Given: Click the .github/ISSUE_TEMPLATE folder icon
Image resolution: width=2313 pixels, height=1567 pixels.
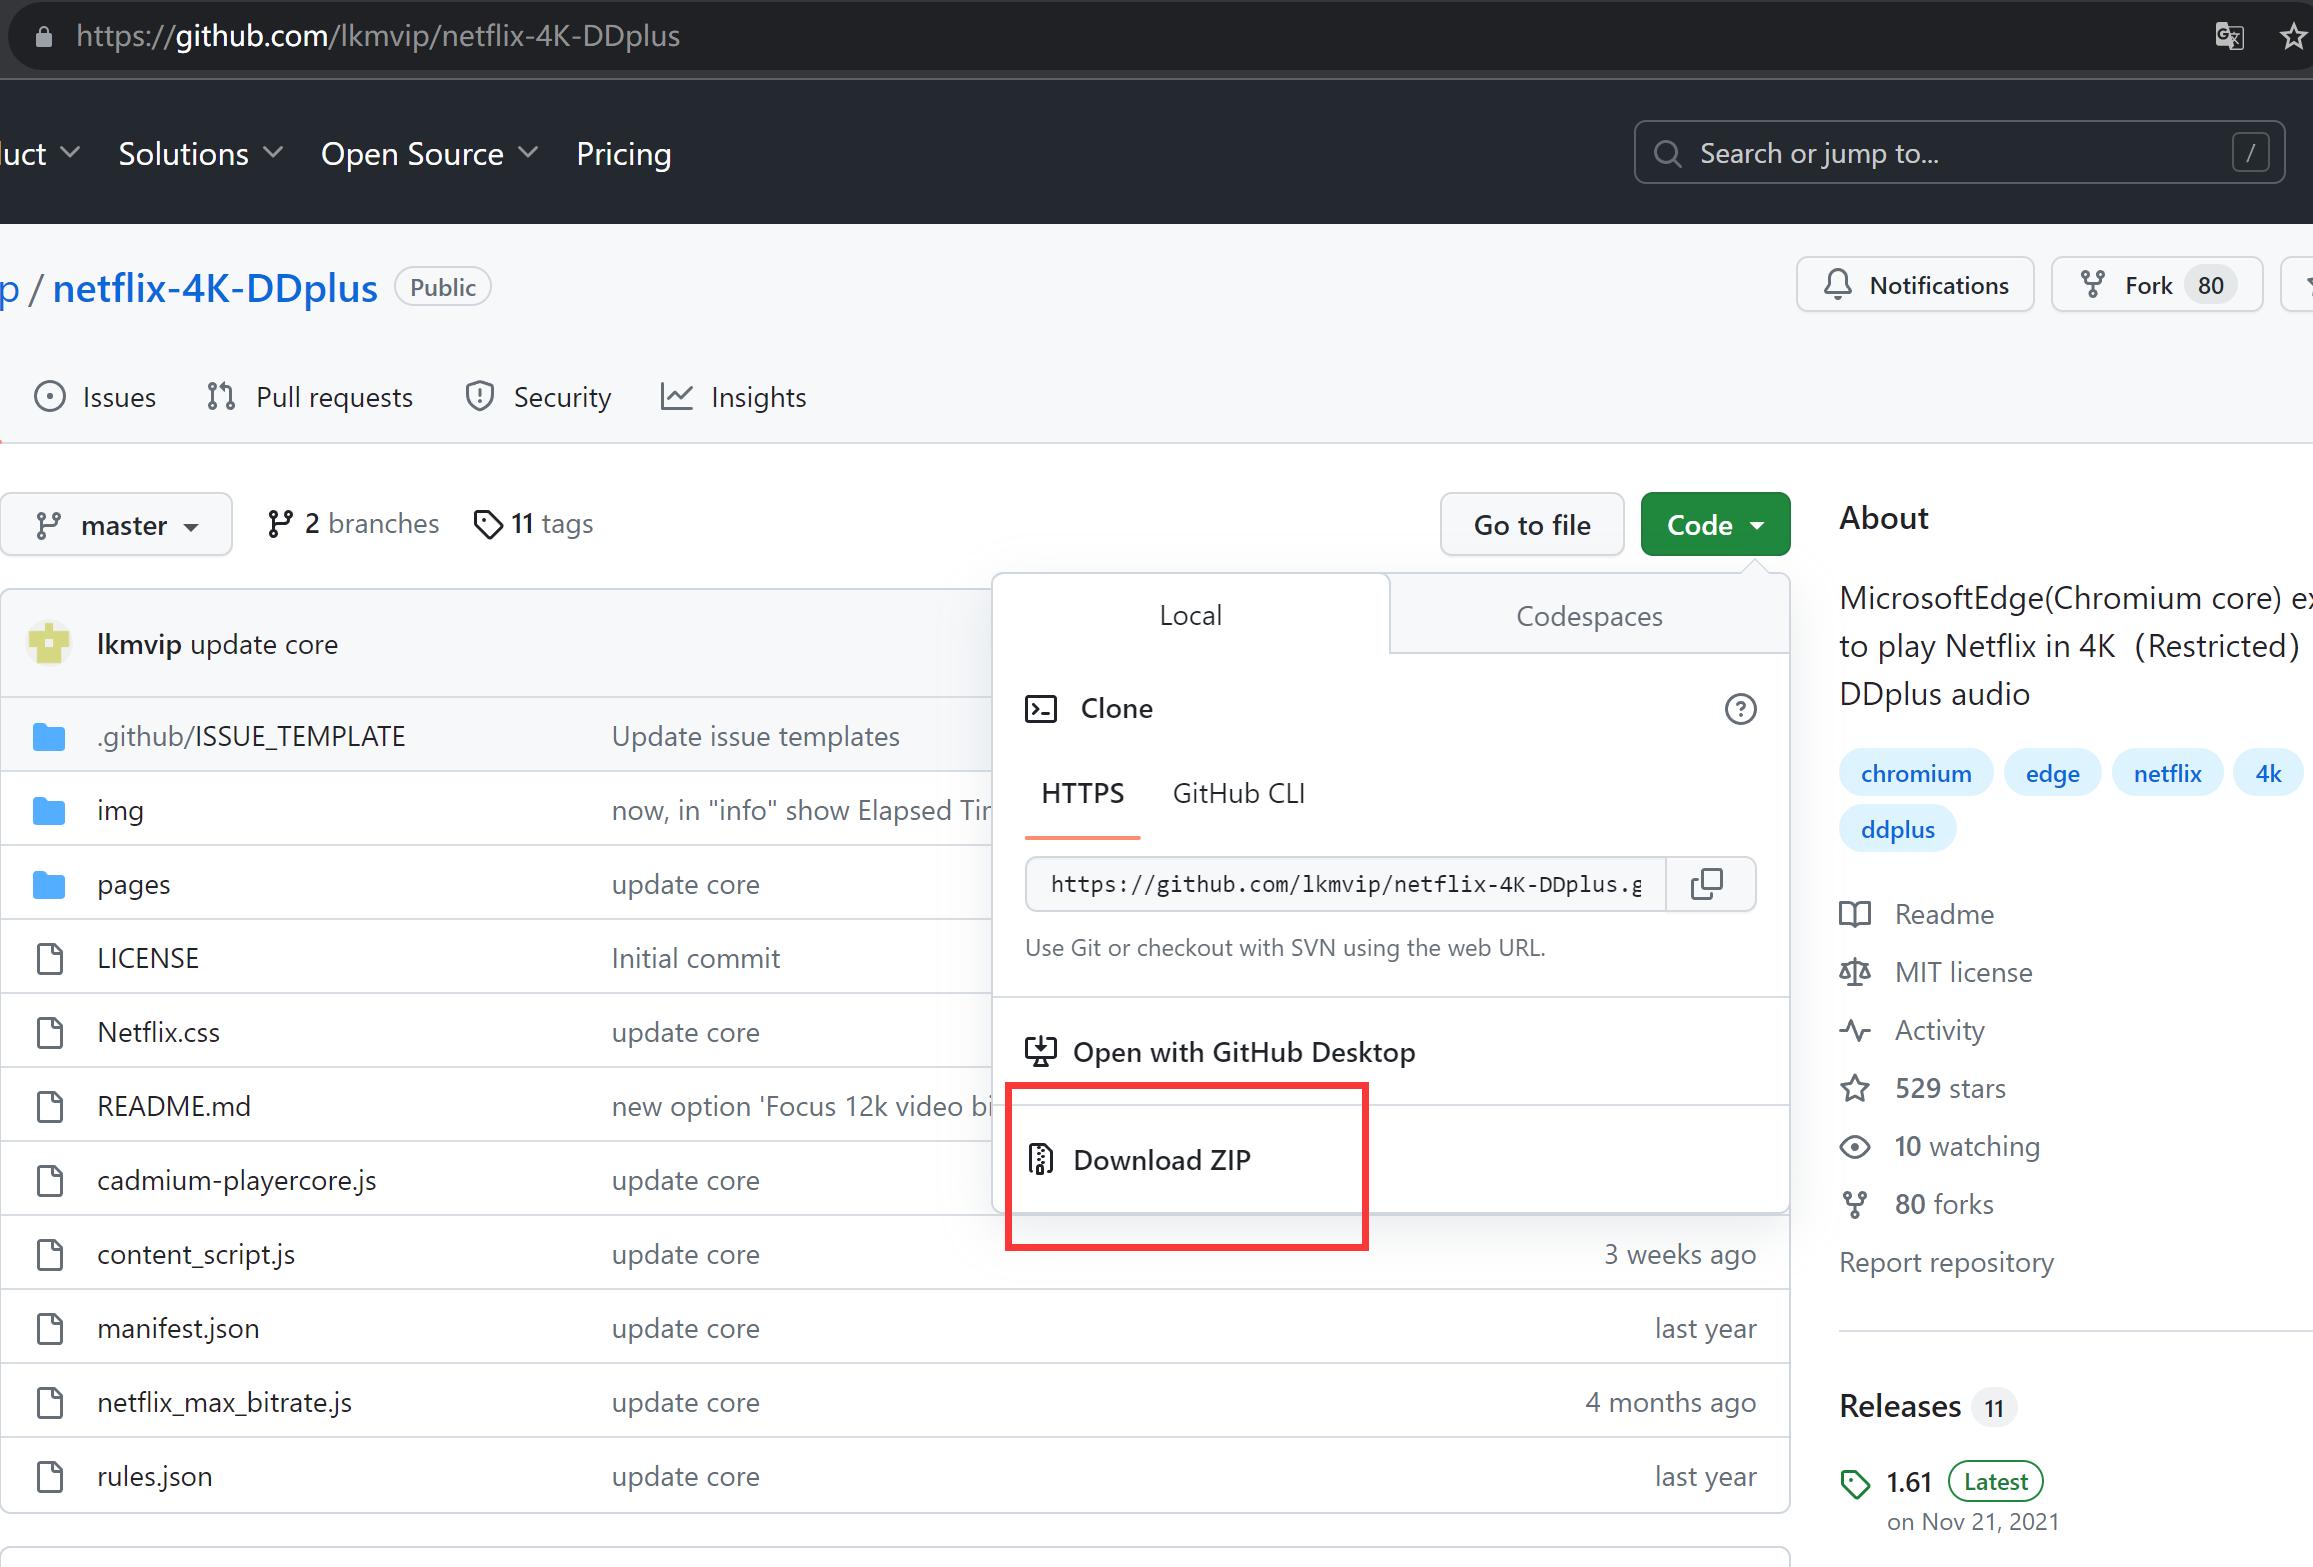Looking at the screenshot, I should tap(49, 737).
